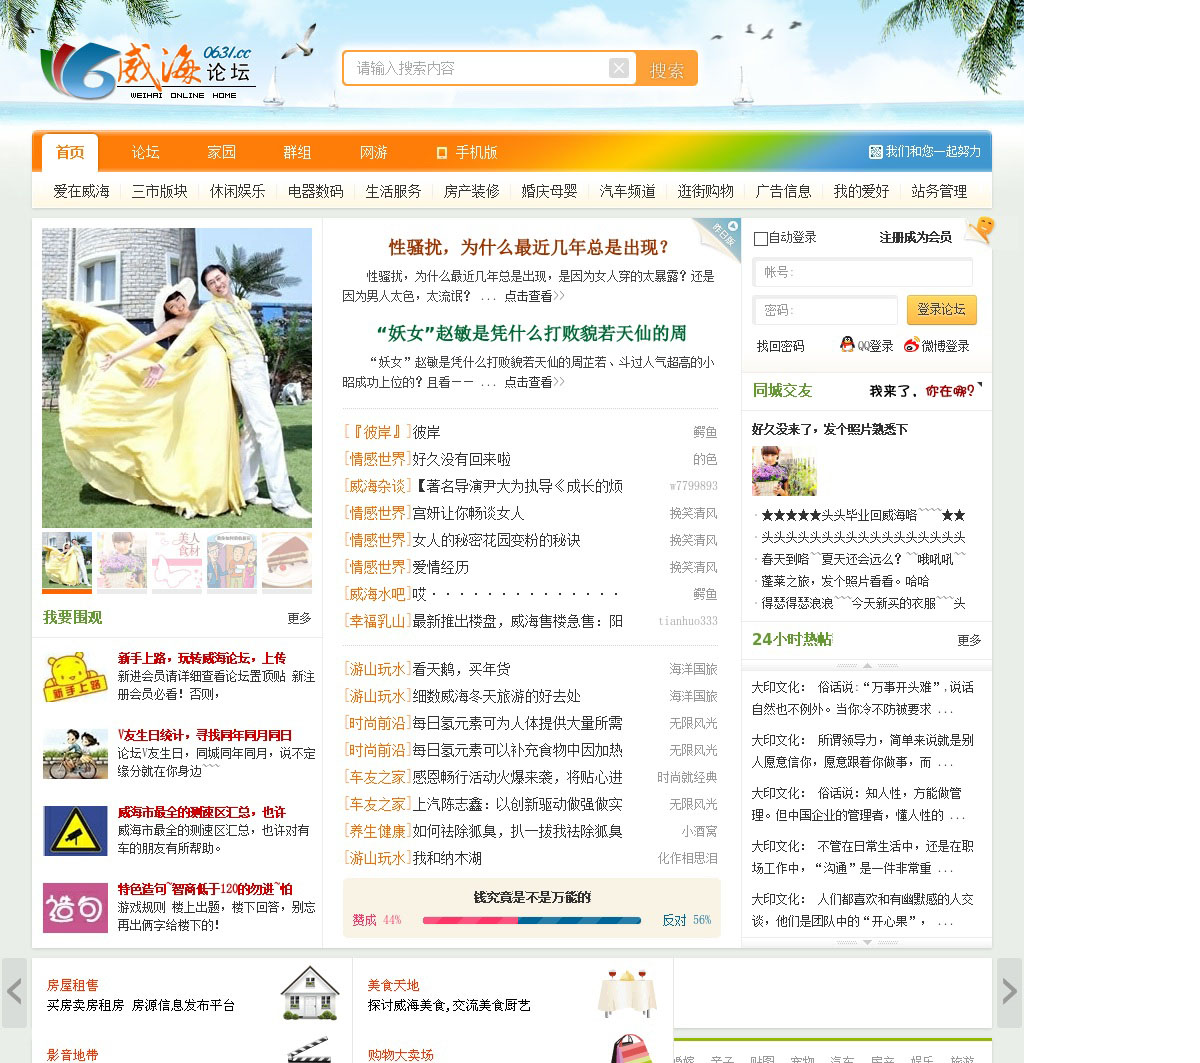
Task: Click the 手机版 phone icon
Action: (x=441, y=153)
